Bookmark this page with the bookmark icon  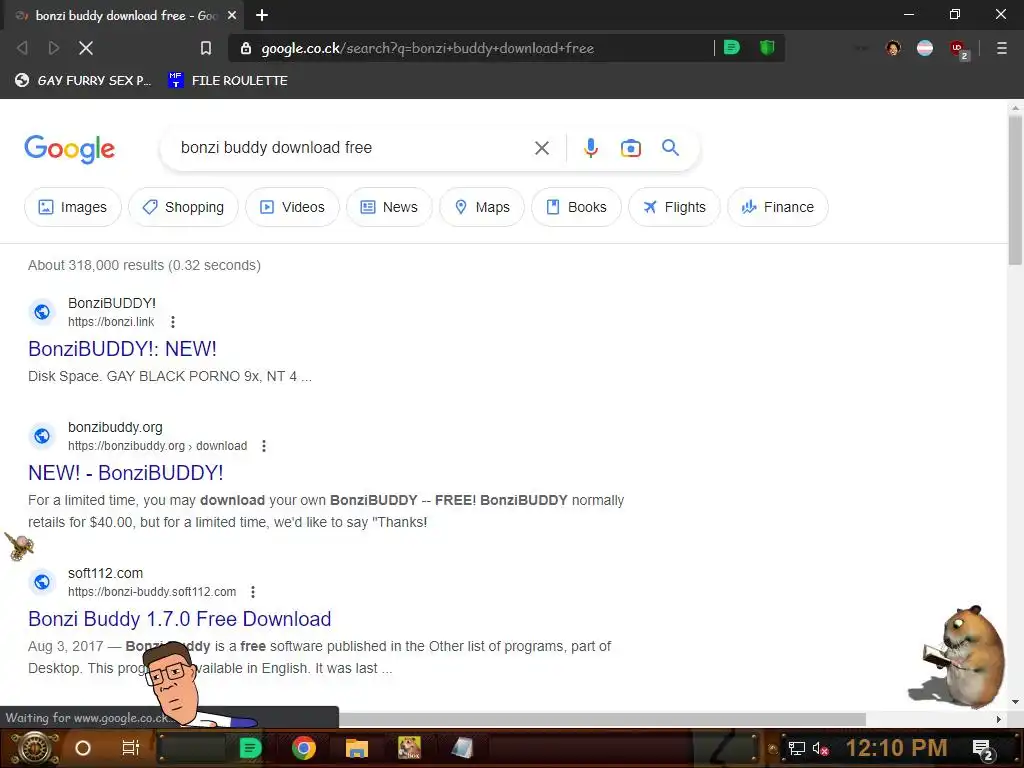coord(206,48)
